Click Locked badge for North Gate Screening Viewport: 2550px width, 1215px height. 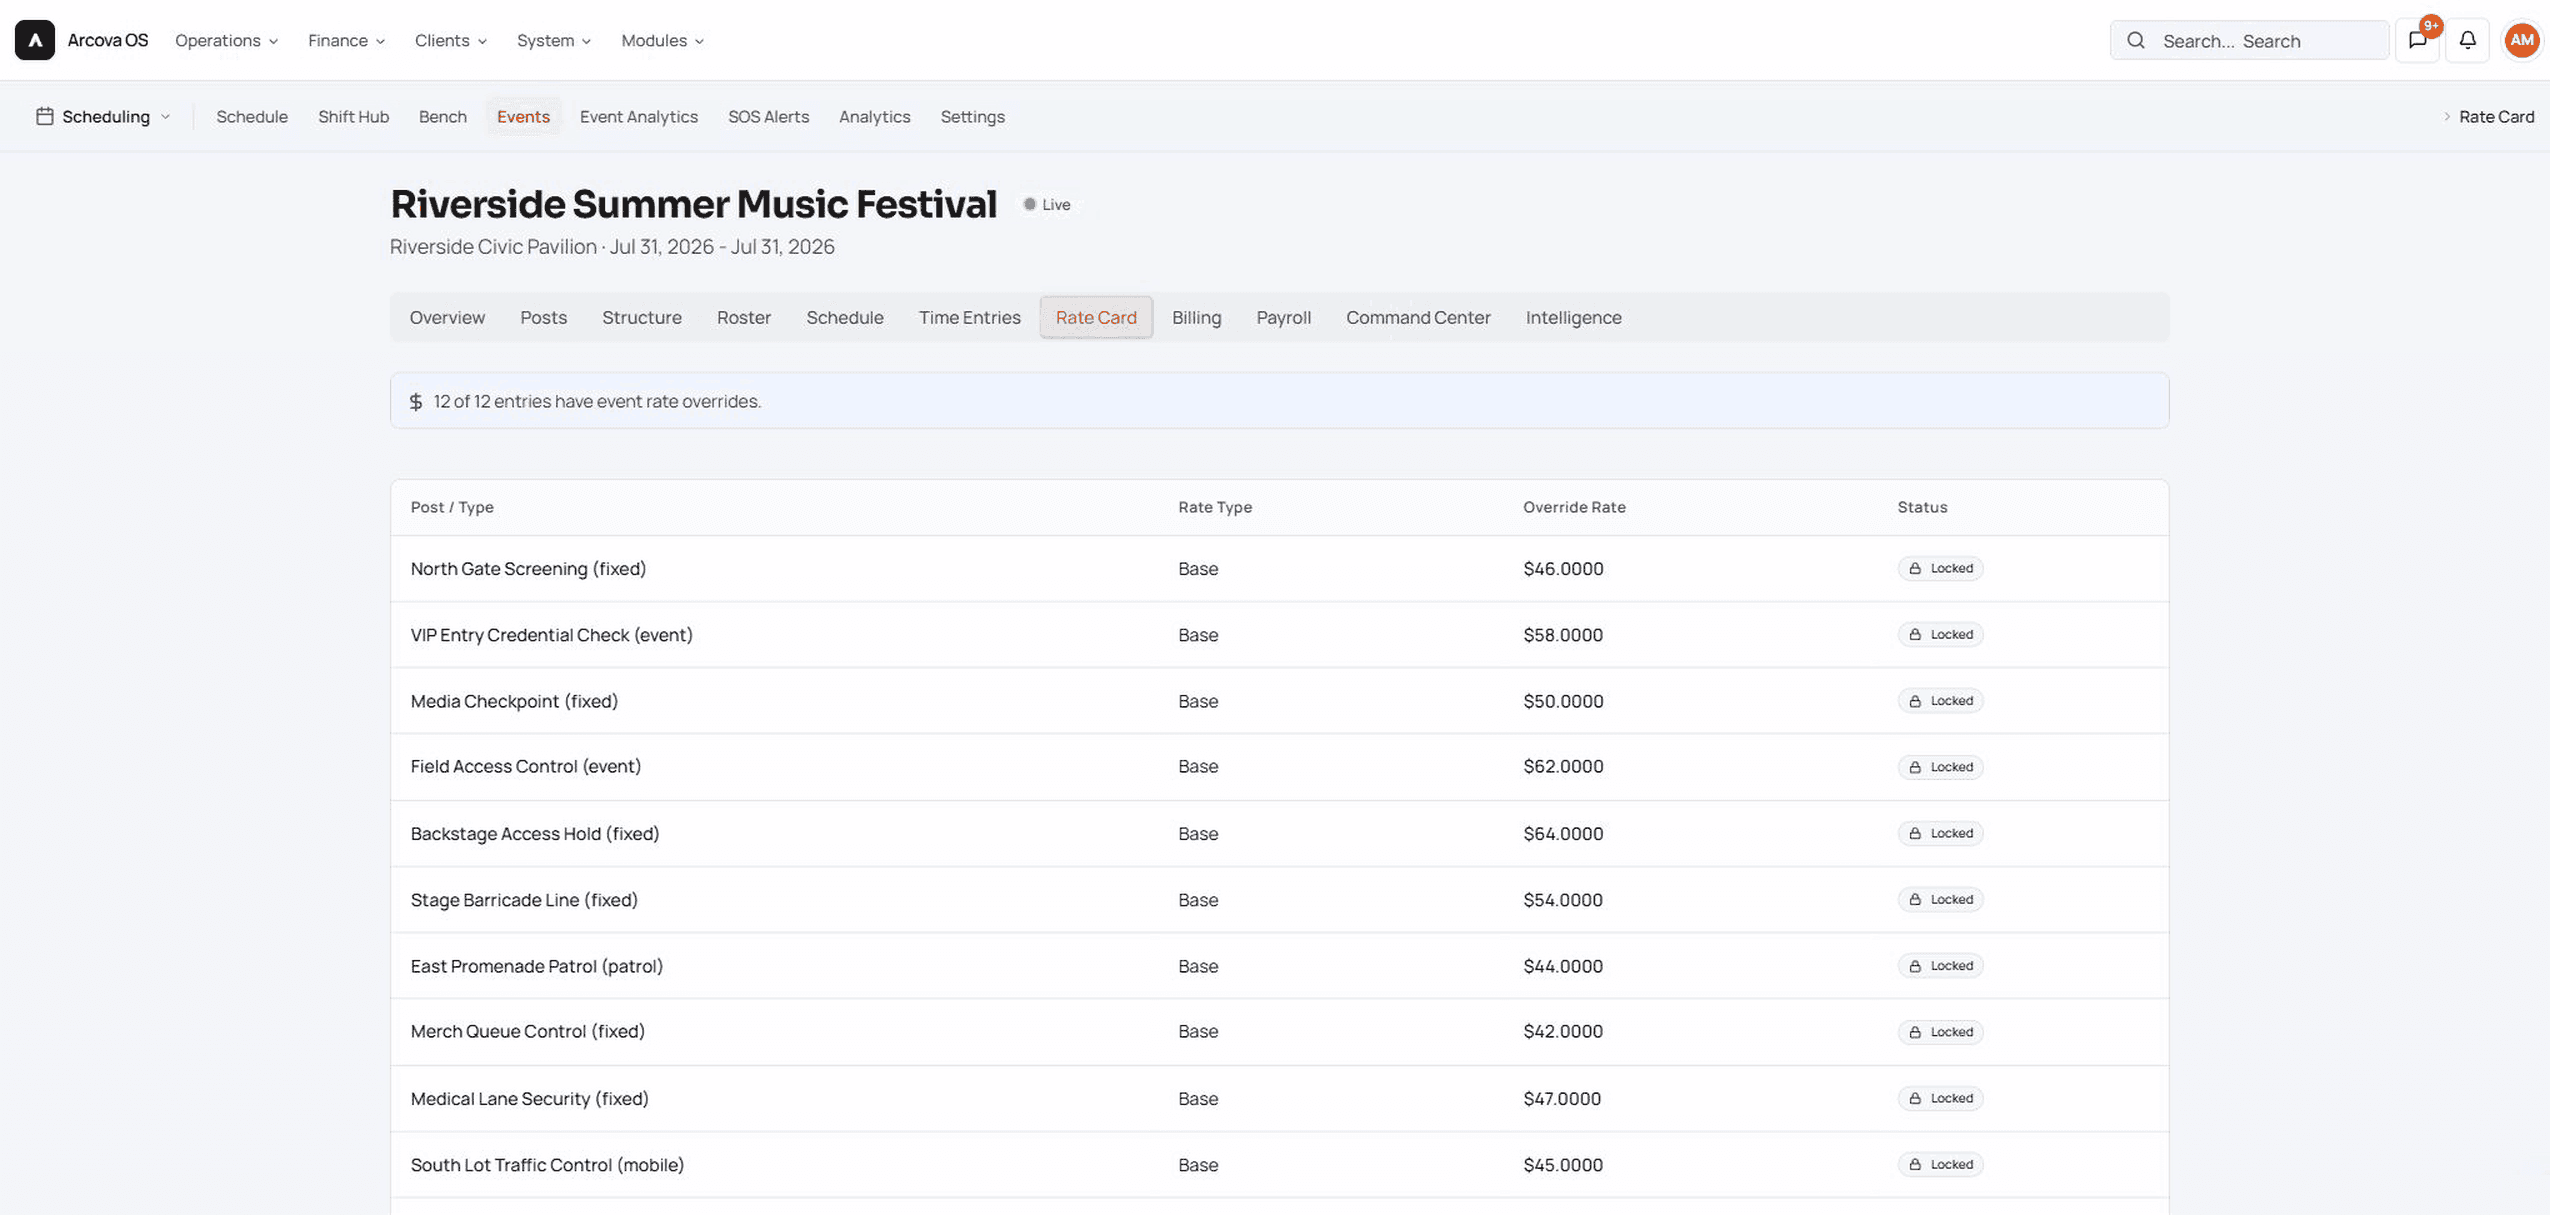click(1939, 568)
